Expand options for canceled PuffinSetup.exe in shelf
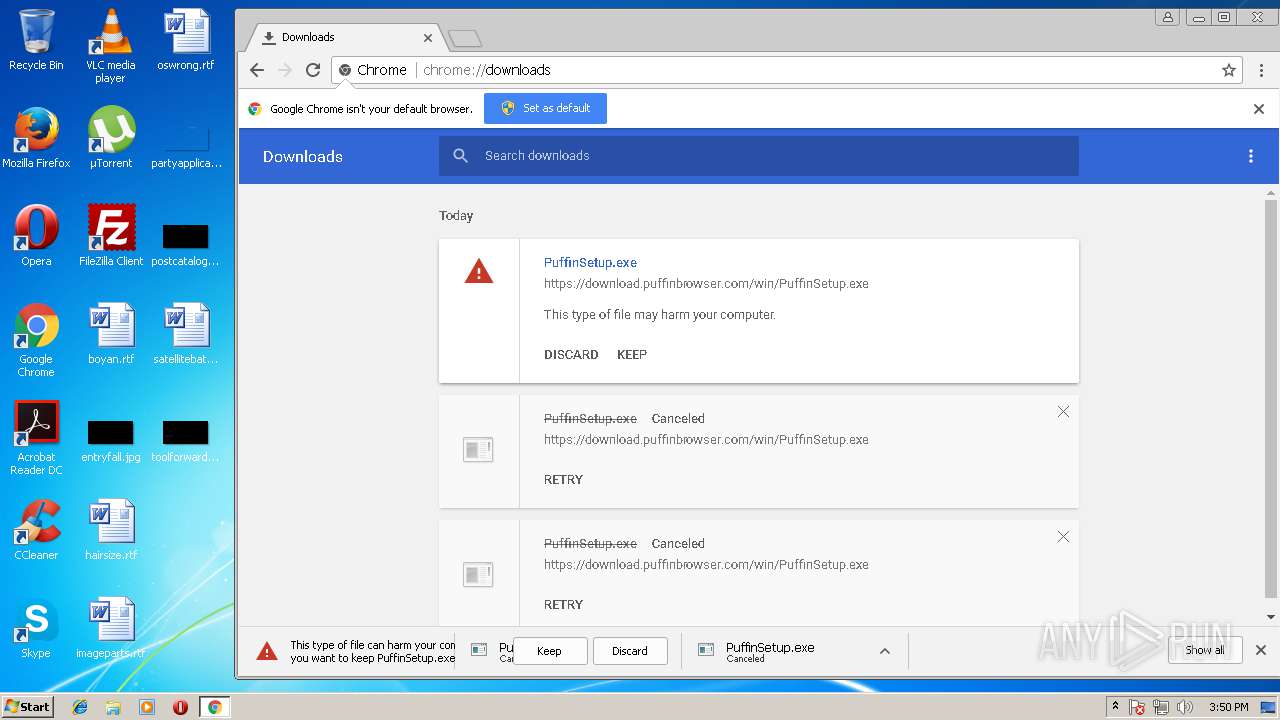Image resolution: width=1280 pixels, height=720 pixels. point(884,651)
